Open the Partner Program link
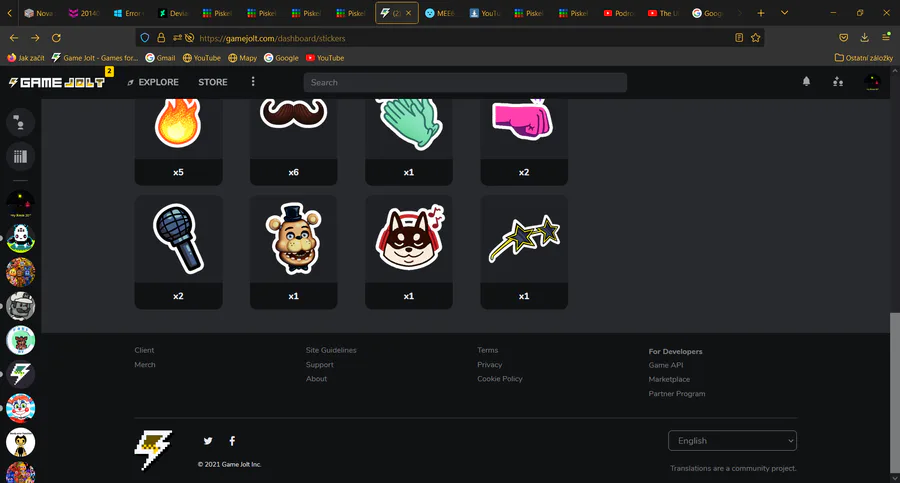The width and height of the screenshot is (900, 483). pos(677,393)
